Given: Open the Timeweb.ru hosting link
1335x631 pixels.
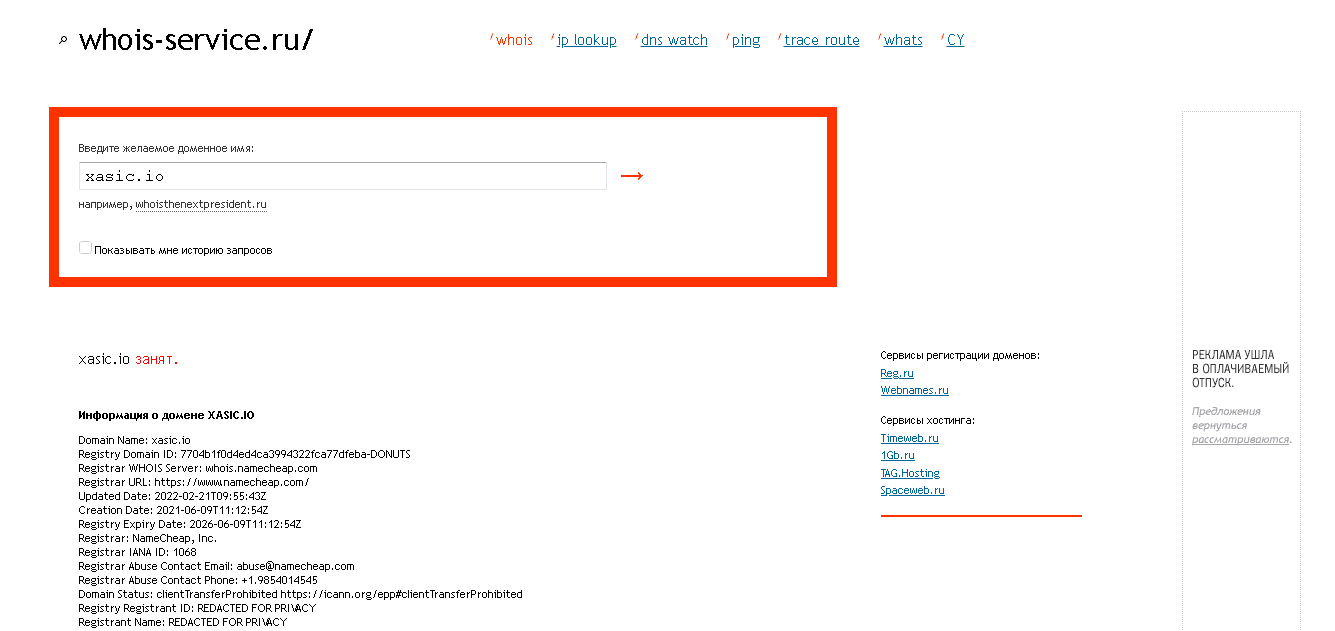Looking at the screenshot, I should click(909, 438).
